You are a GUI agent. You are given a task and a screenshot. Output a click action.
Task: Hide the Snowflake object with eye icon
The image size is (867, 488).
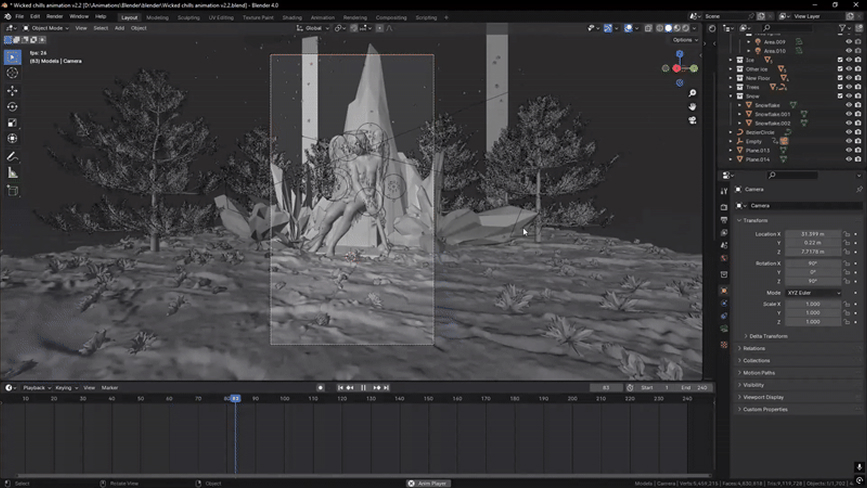pyautogui.click(x=849, y=105)
